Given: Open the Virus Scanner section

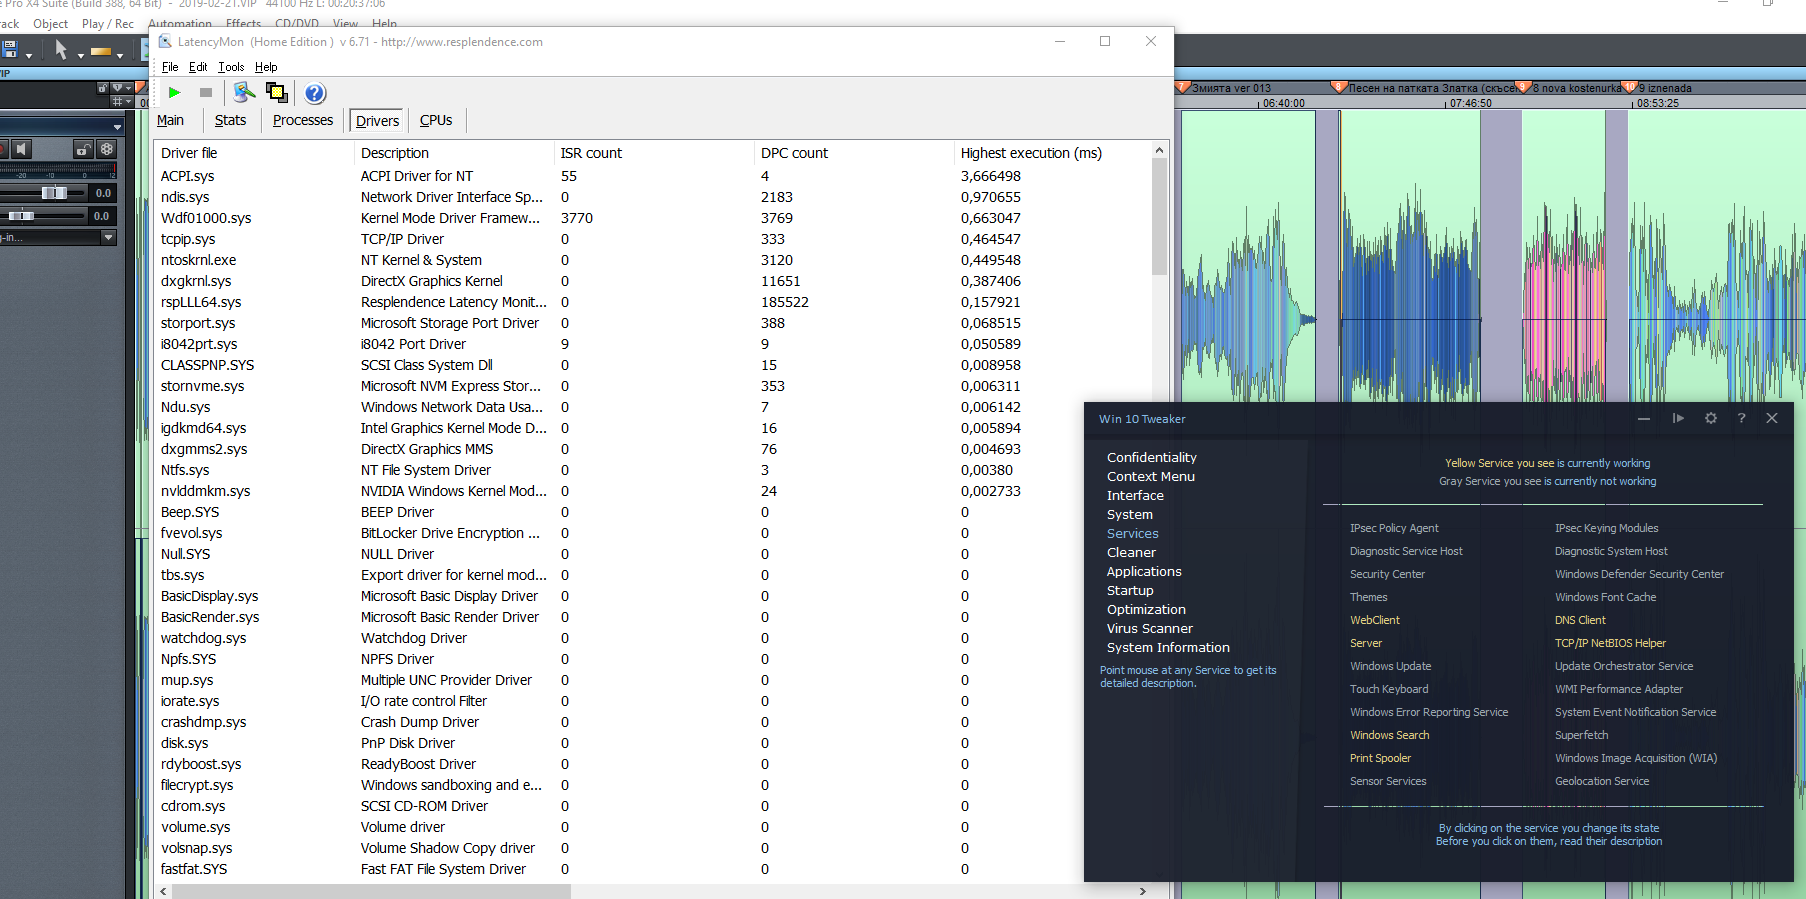Looking at the screenshot, I should [1149, 628].
